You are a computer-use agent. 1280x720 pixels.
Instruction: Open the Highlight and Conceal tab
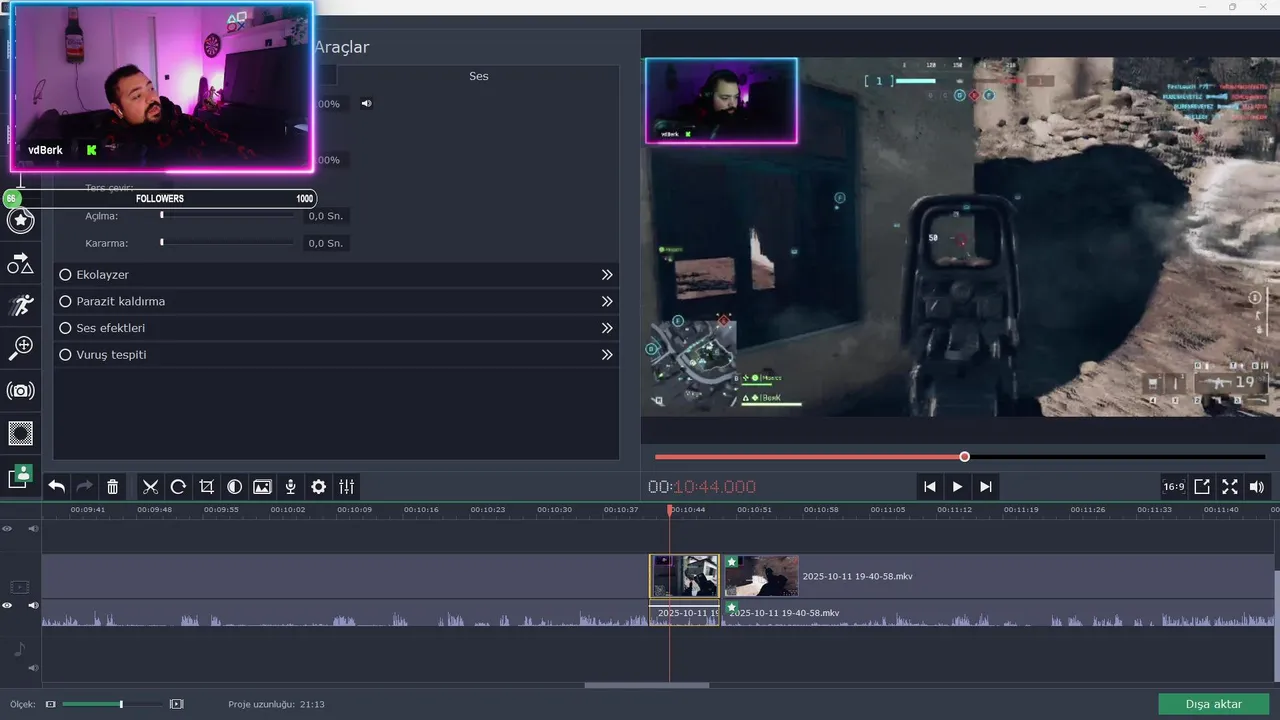click(x=20, y=433)
